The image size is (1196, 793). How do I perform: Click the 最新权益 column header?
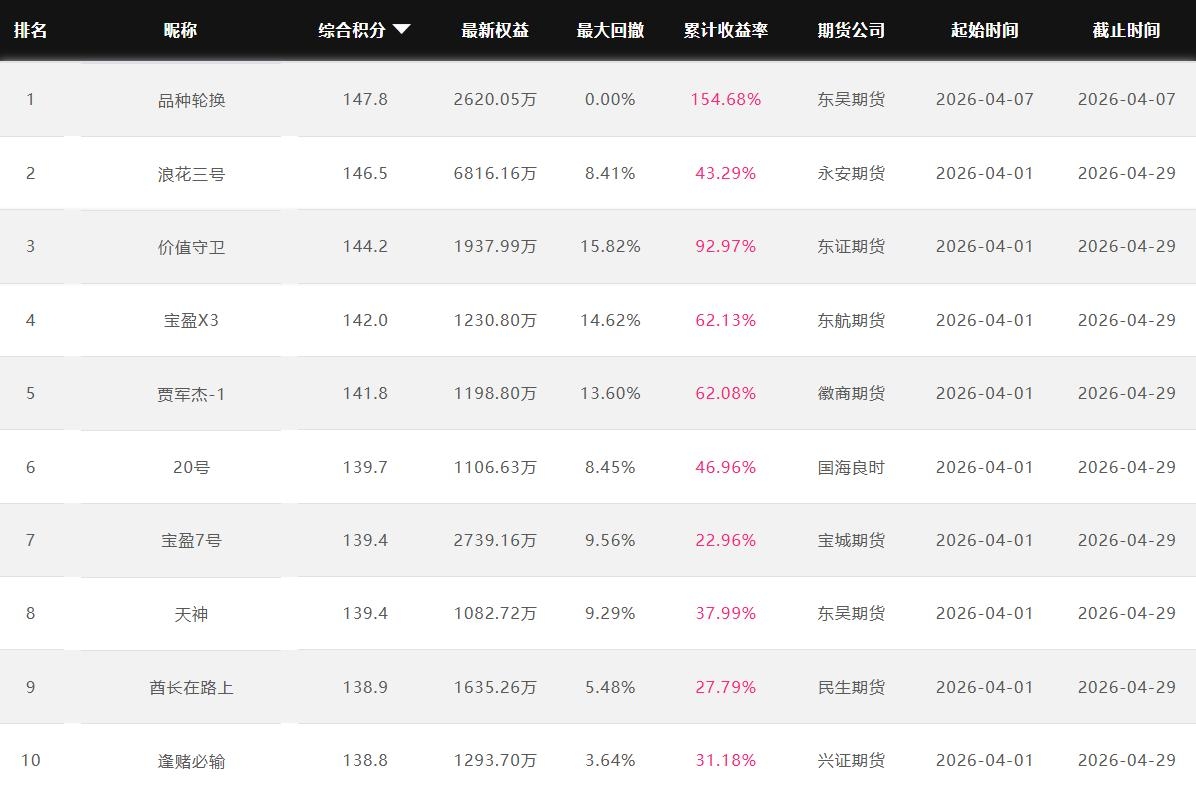[495, 30]
